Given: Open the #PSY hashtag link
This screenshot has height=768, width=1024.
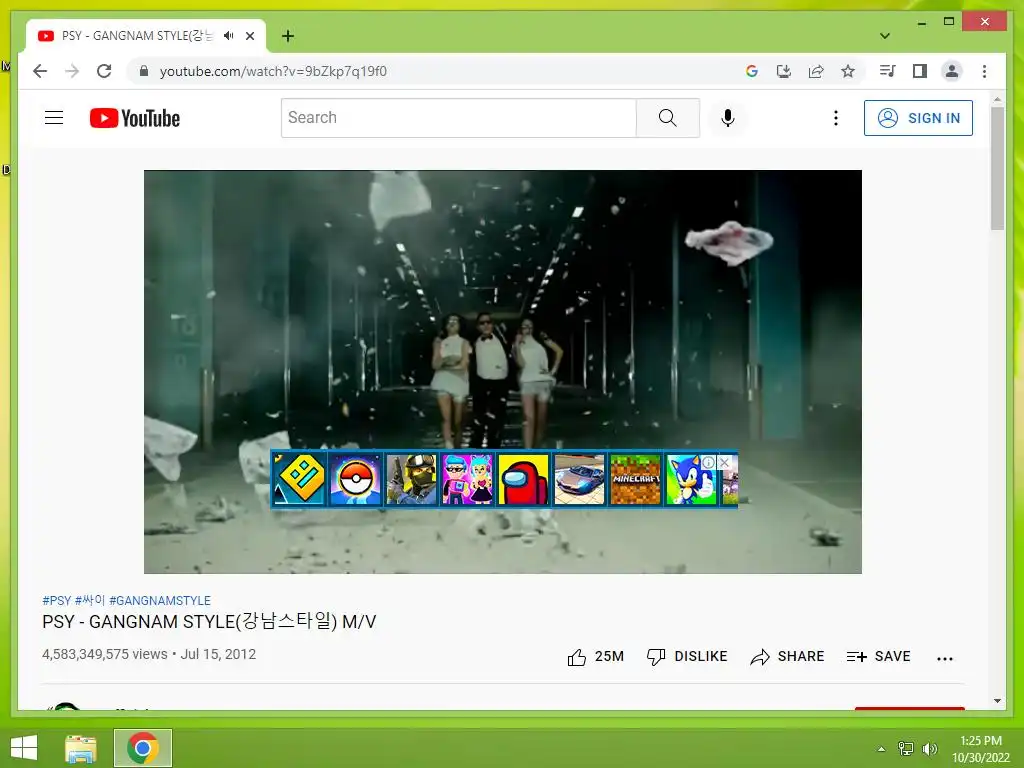Looking at the screenshot, I should [56, 601].
